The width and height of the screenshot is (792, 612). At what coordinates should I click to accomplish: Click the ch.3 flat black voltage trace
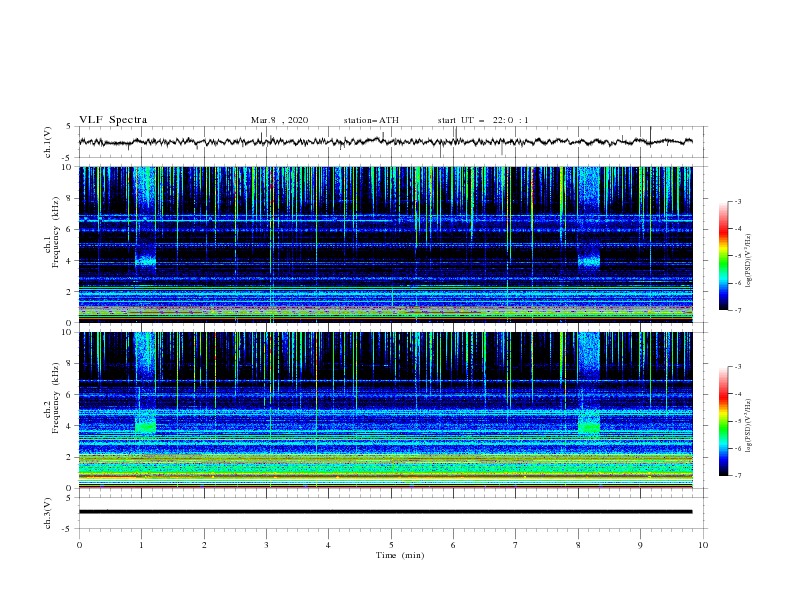click(x=385, y=512)
